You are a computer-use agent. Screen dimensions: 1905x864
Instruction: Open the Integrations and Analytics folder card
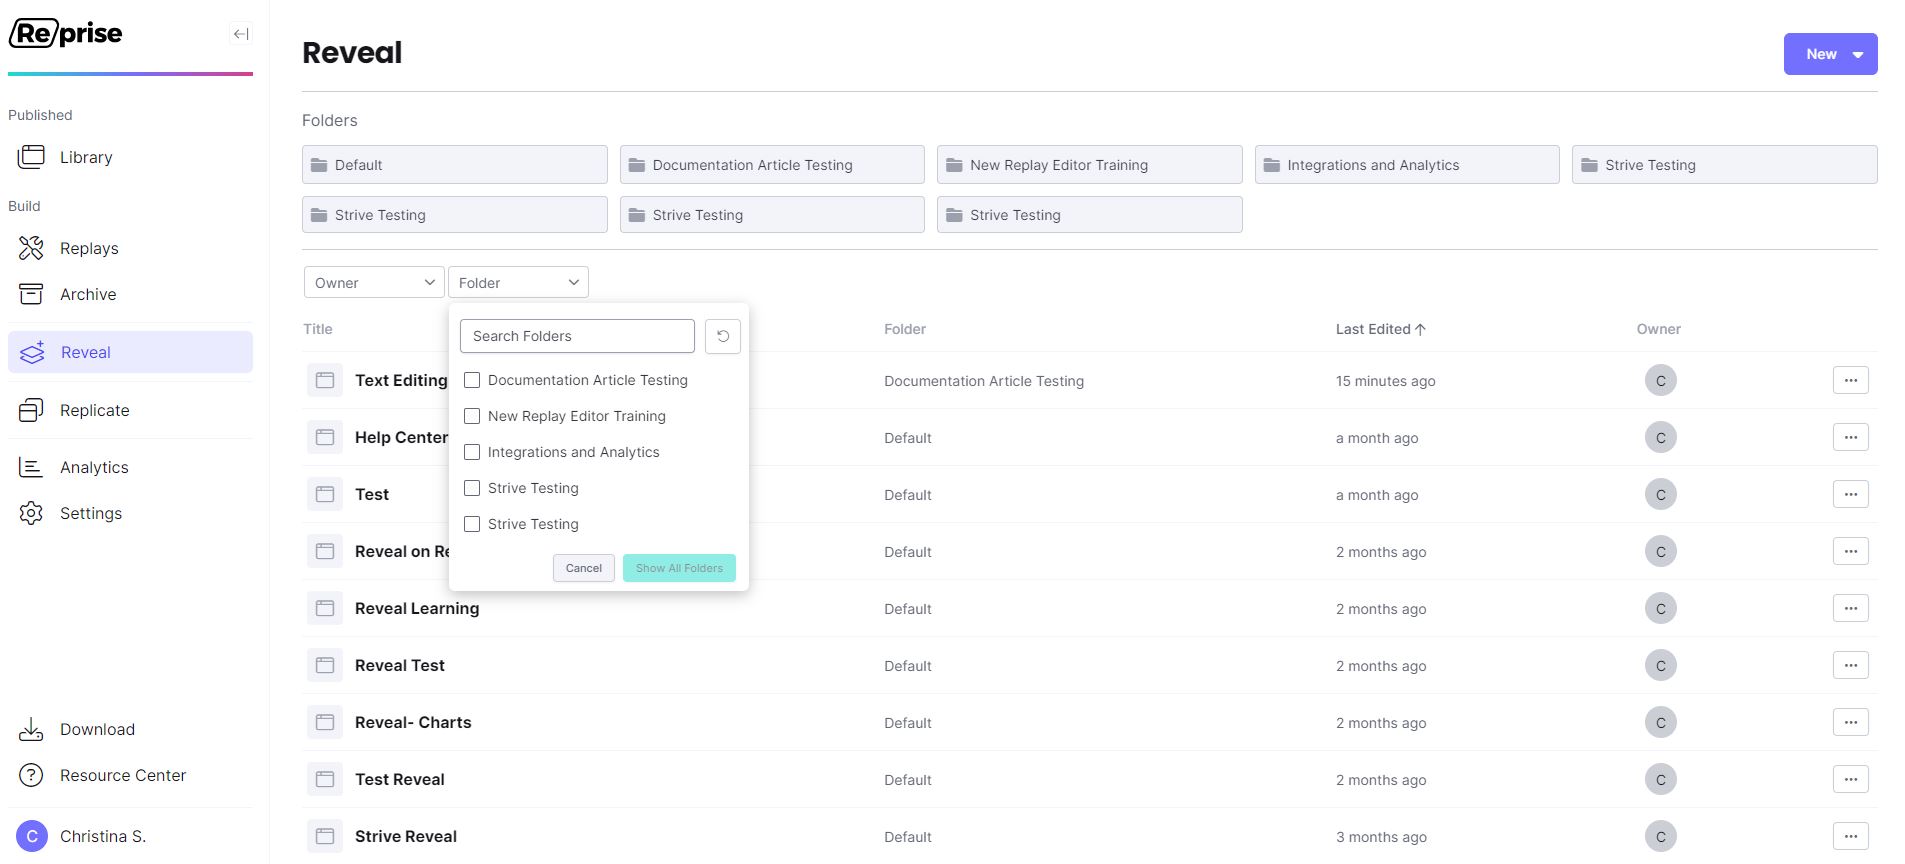(x=1407, y=165)
